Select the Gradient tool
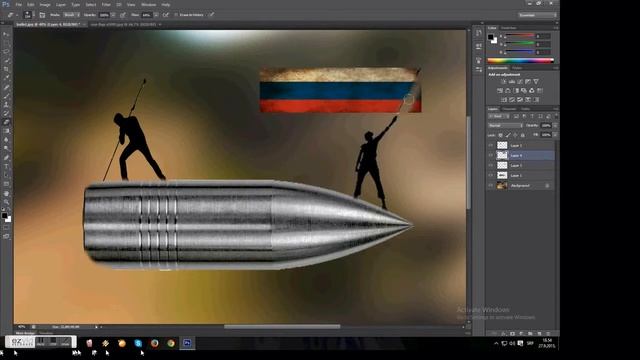The width and height of the screenshot is (640, 360). (6, 131)
